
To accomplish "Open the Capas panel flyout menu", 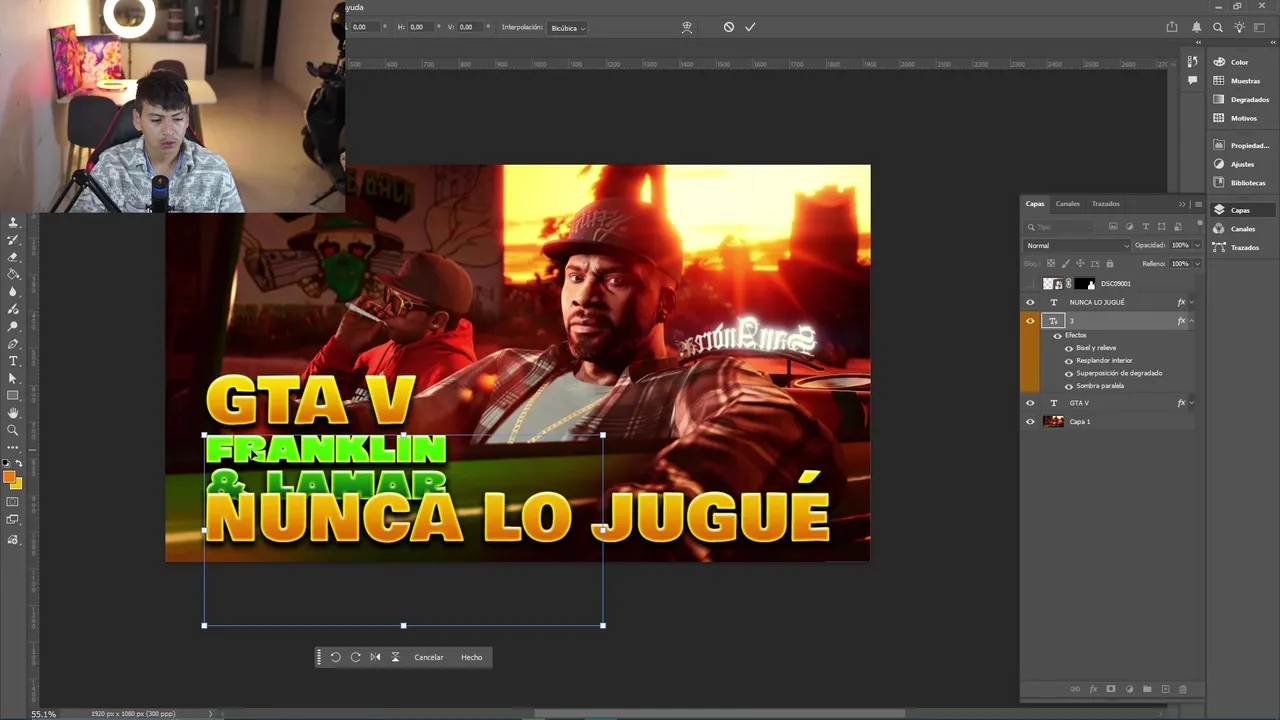I will (x=1198, y=204).
